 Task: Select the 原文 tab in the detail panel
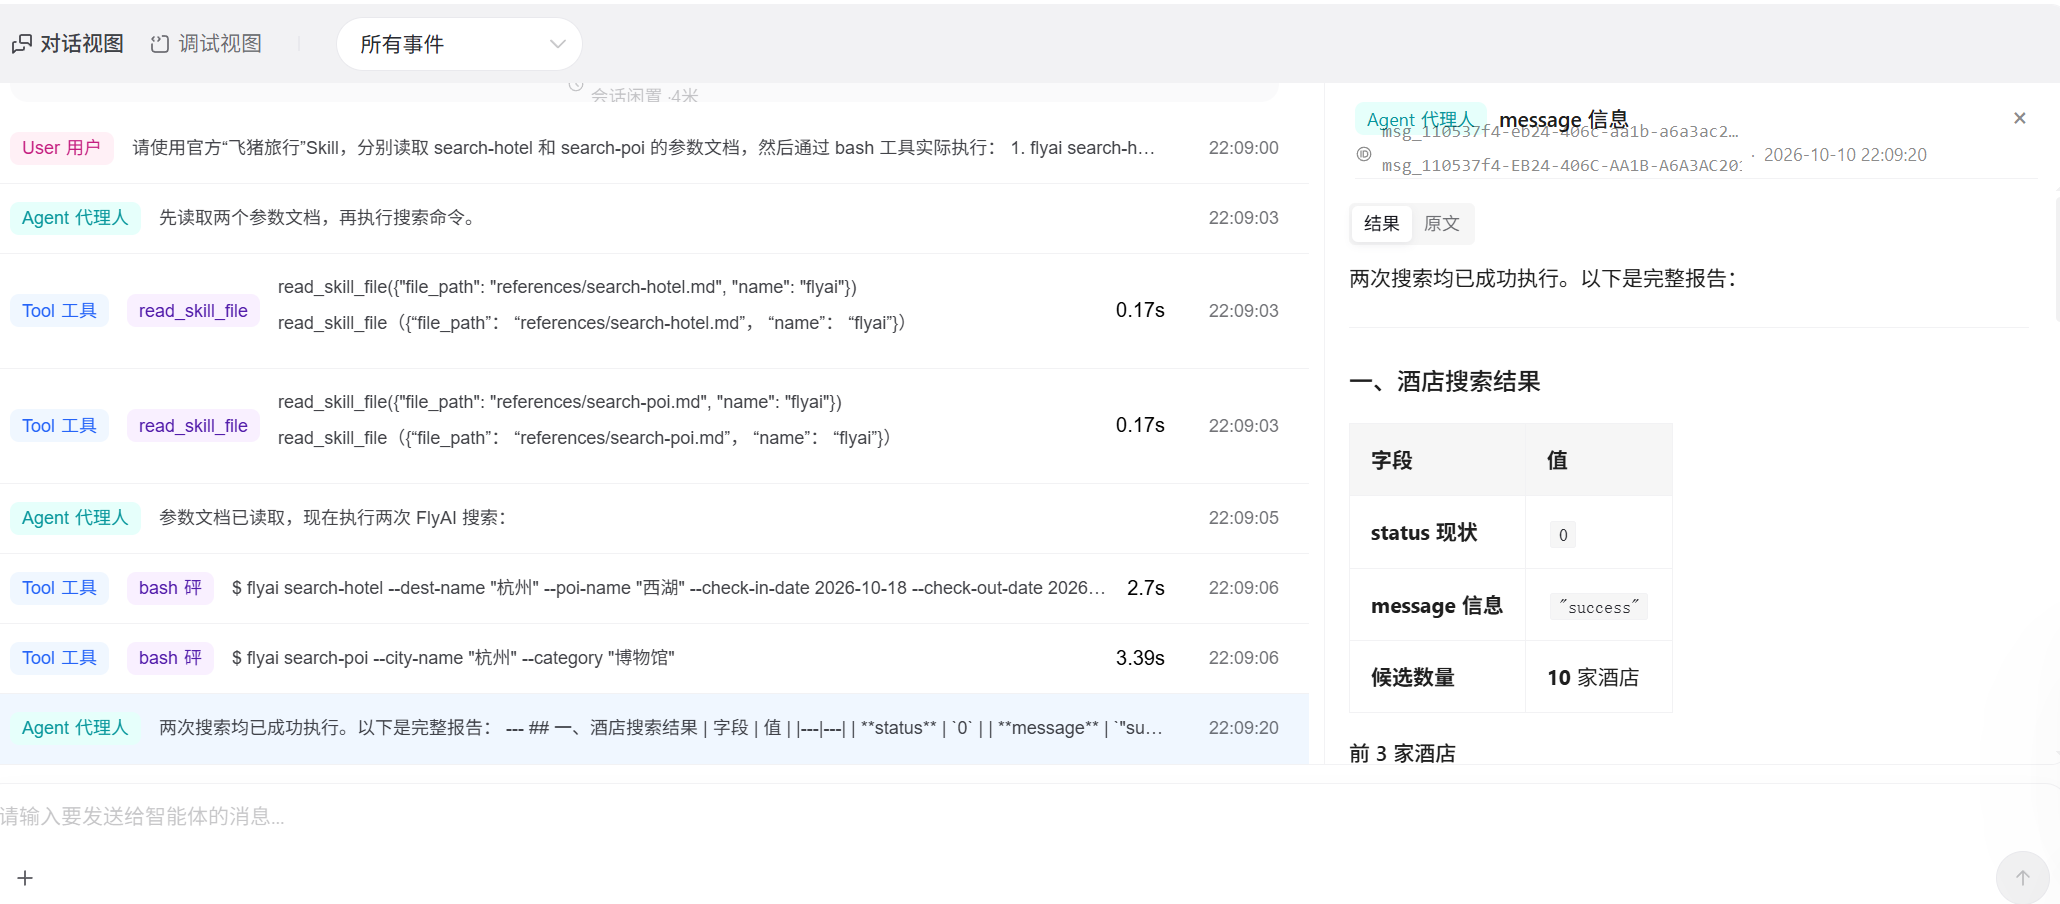click(x=1441, y=224)
